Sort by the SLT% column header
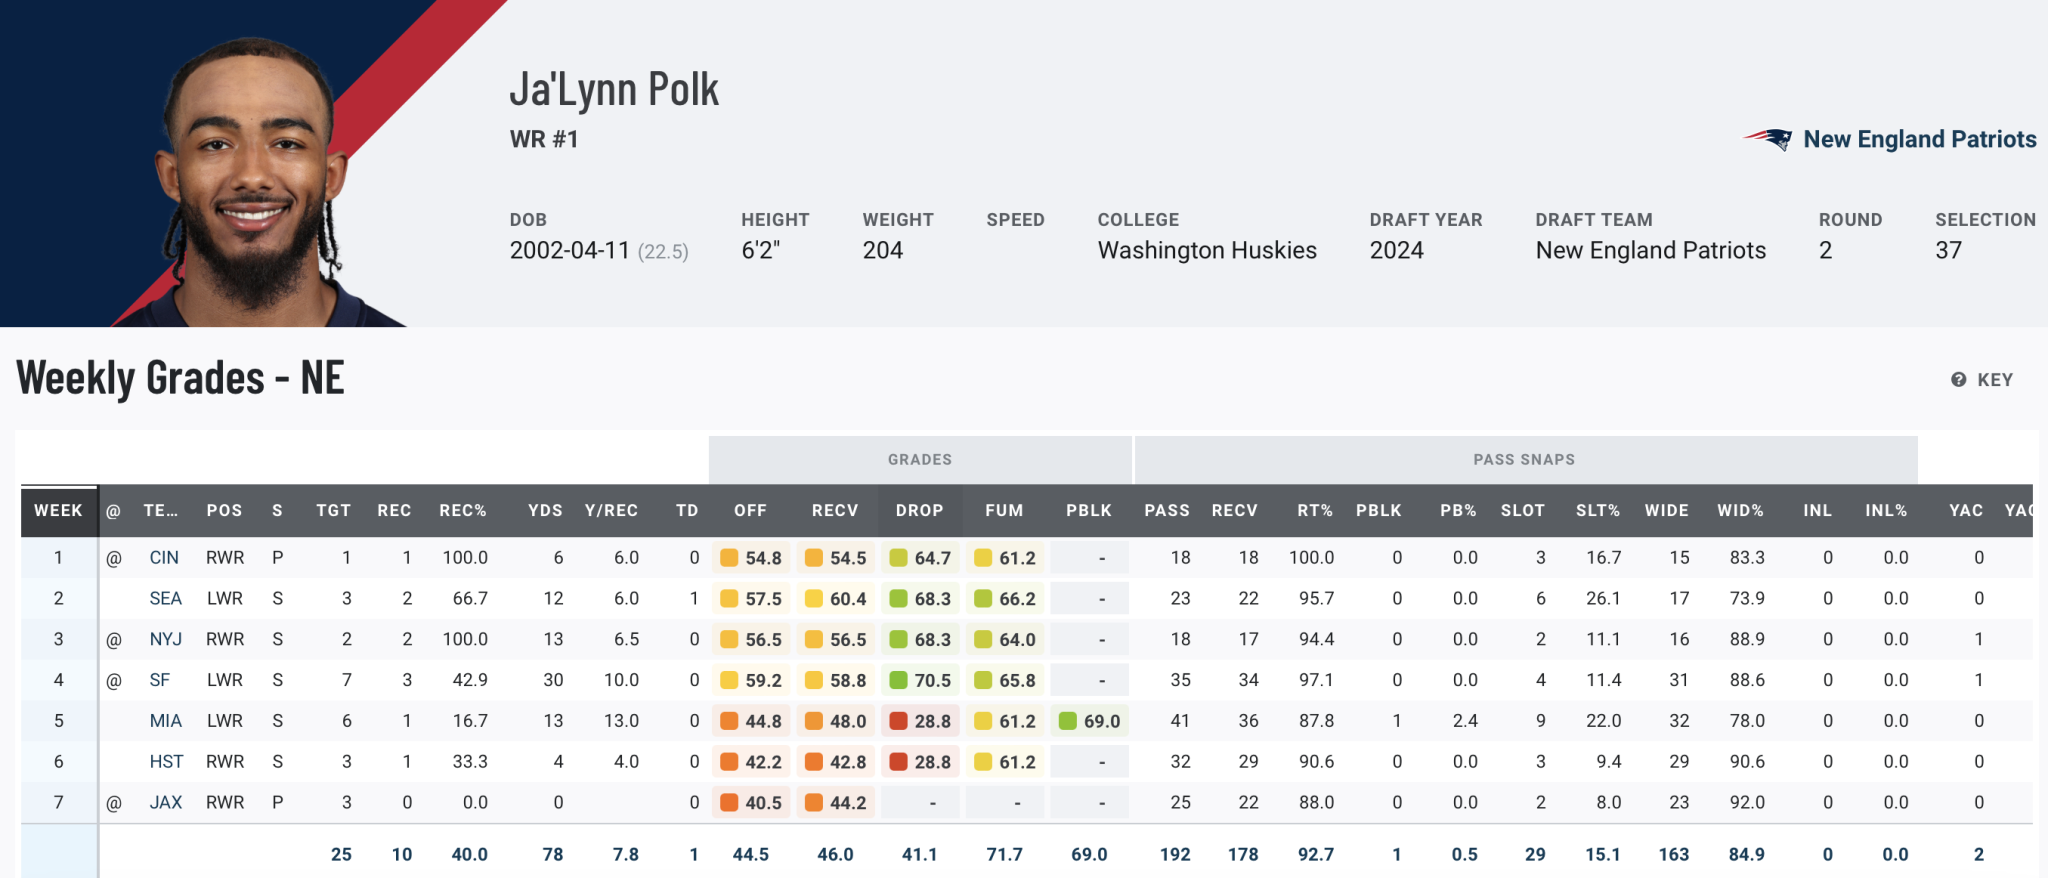 (1598, 510)
